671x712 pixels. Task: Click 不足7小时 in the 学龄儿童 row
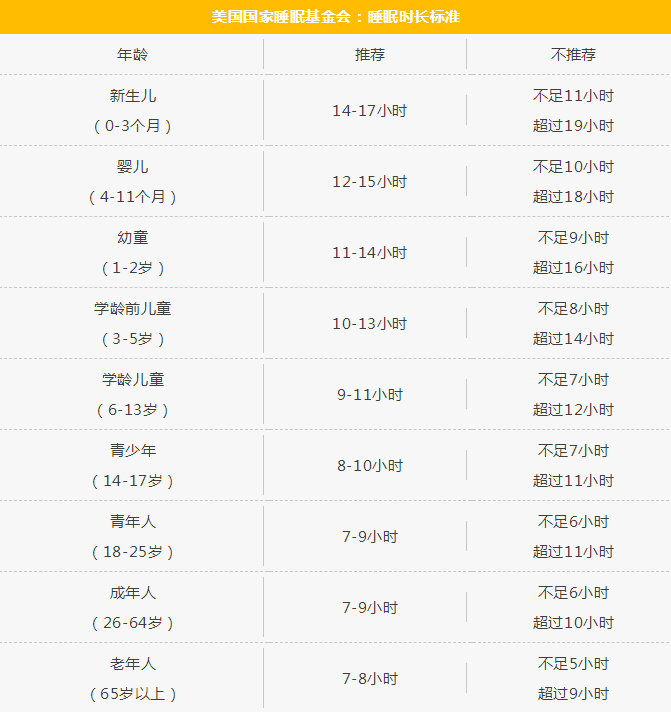click(x=573, y=380)
